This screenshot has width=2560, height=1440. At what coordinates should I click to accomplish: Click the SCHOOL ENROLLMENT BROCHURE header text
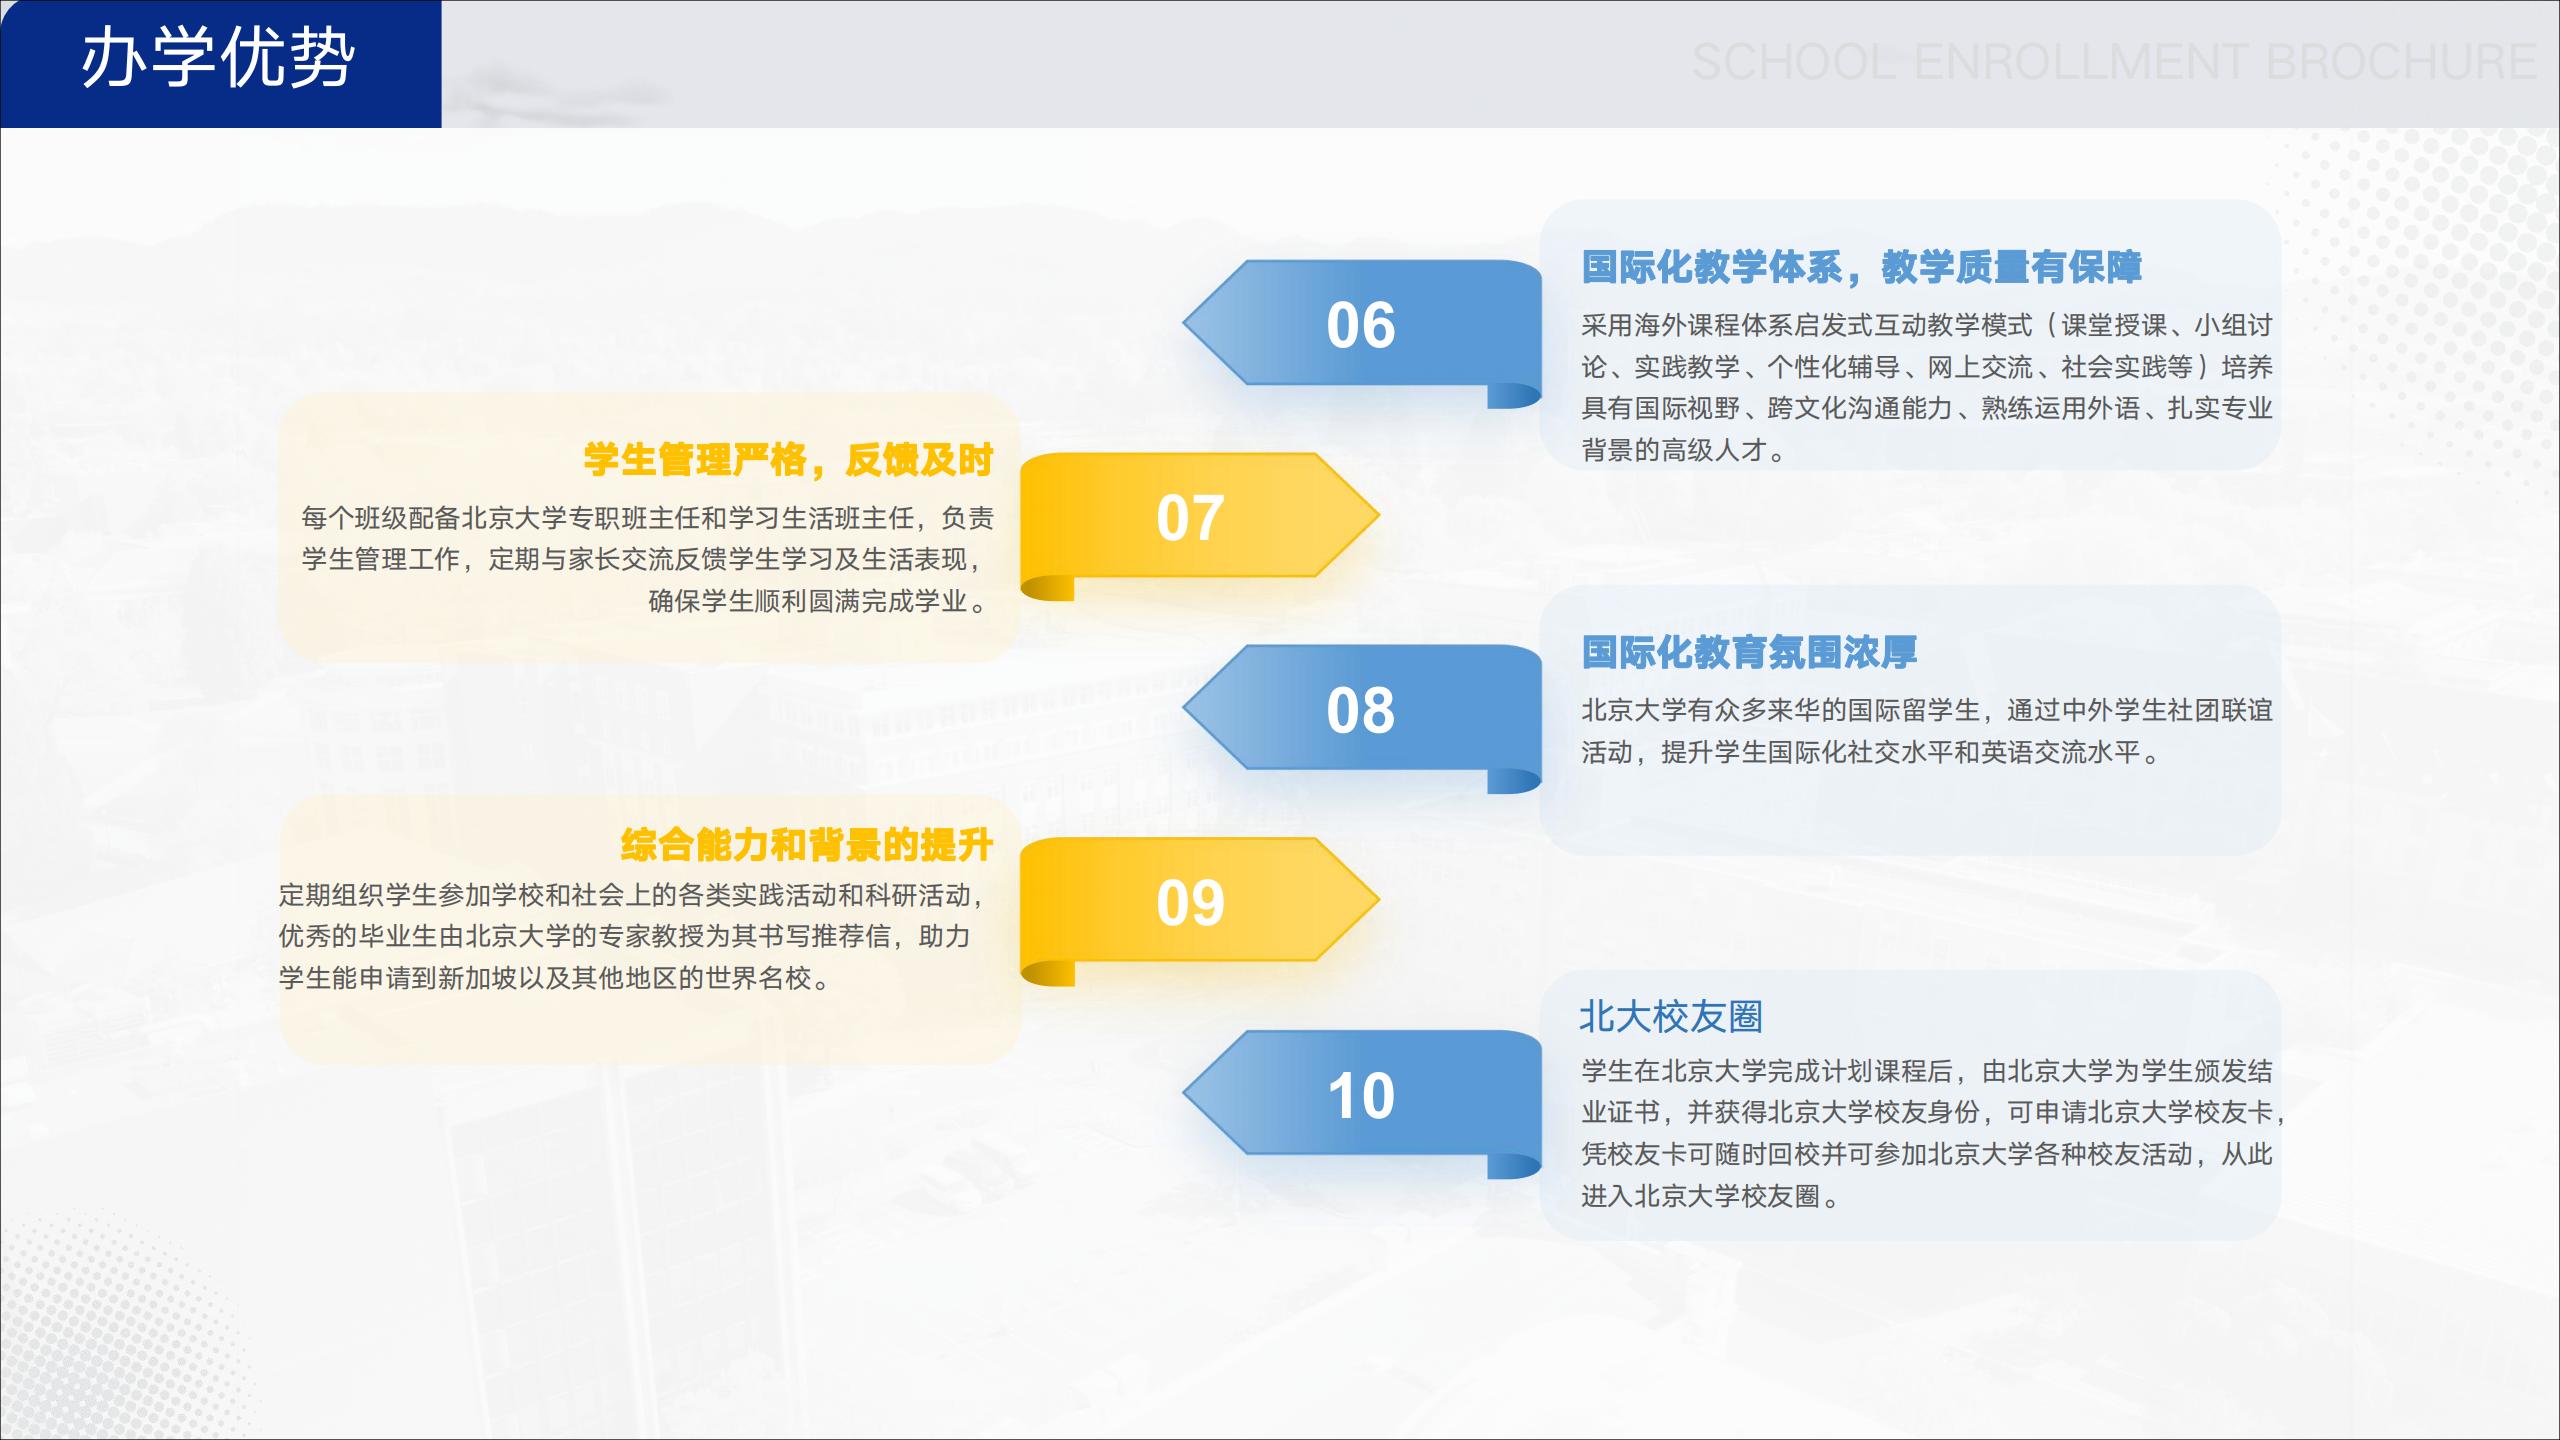[x=2114, y=62]
